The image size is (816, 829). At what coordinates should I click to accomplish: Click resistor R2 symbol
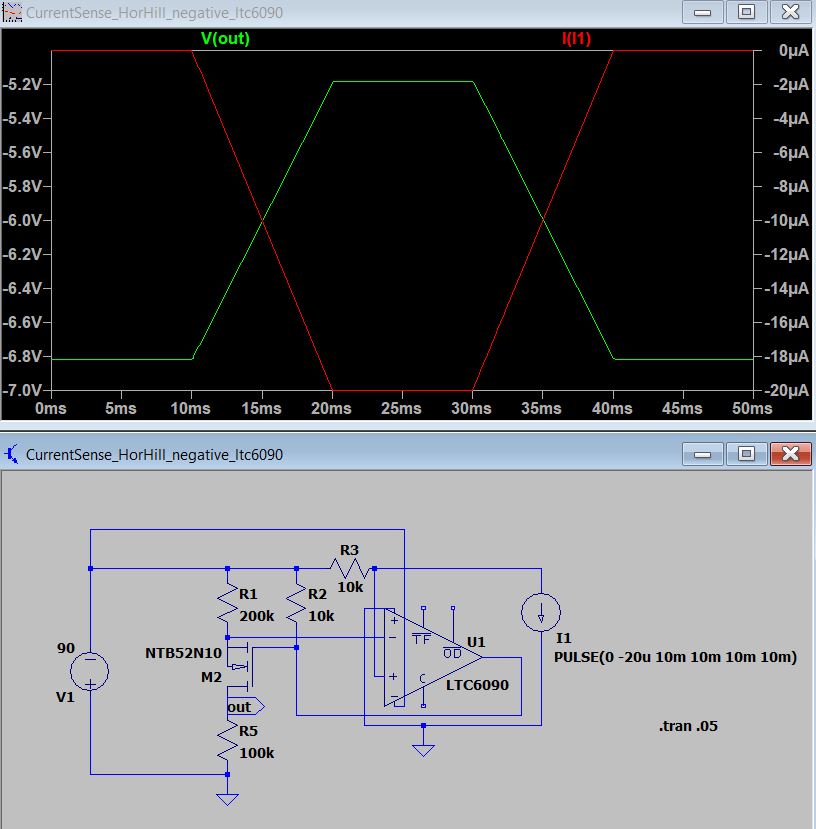coord(296,603)
